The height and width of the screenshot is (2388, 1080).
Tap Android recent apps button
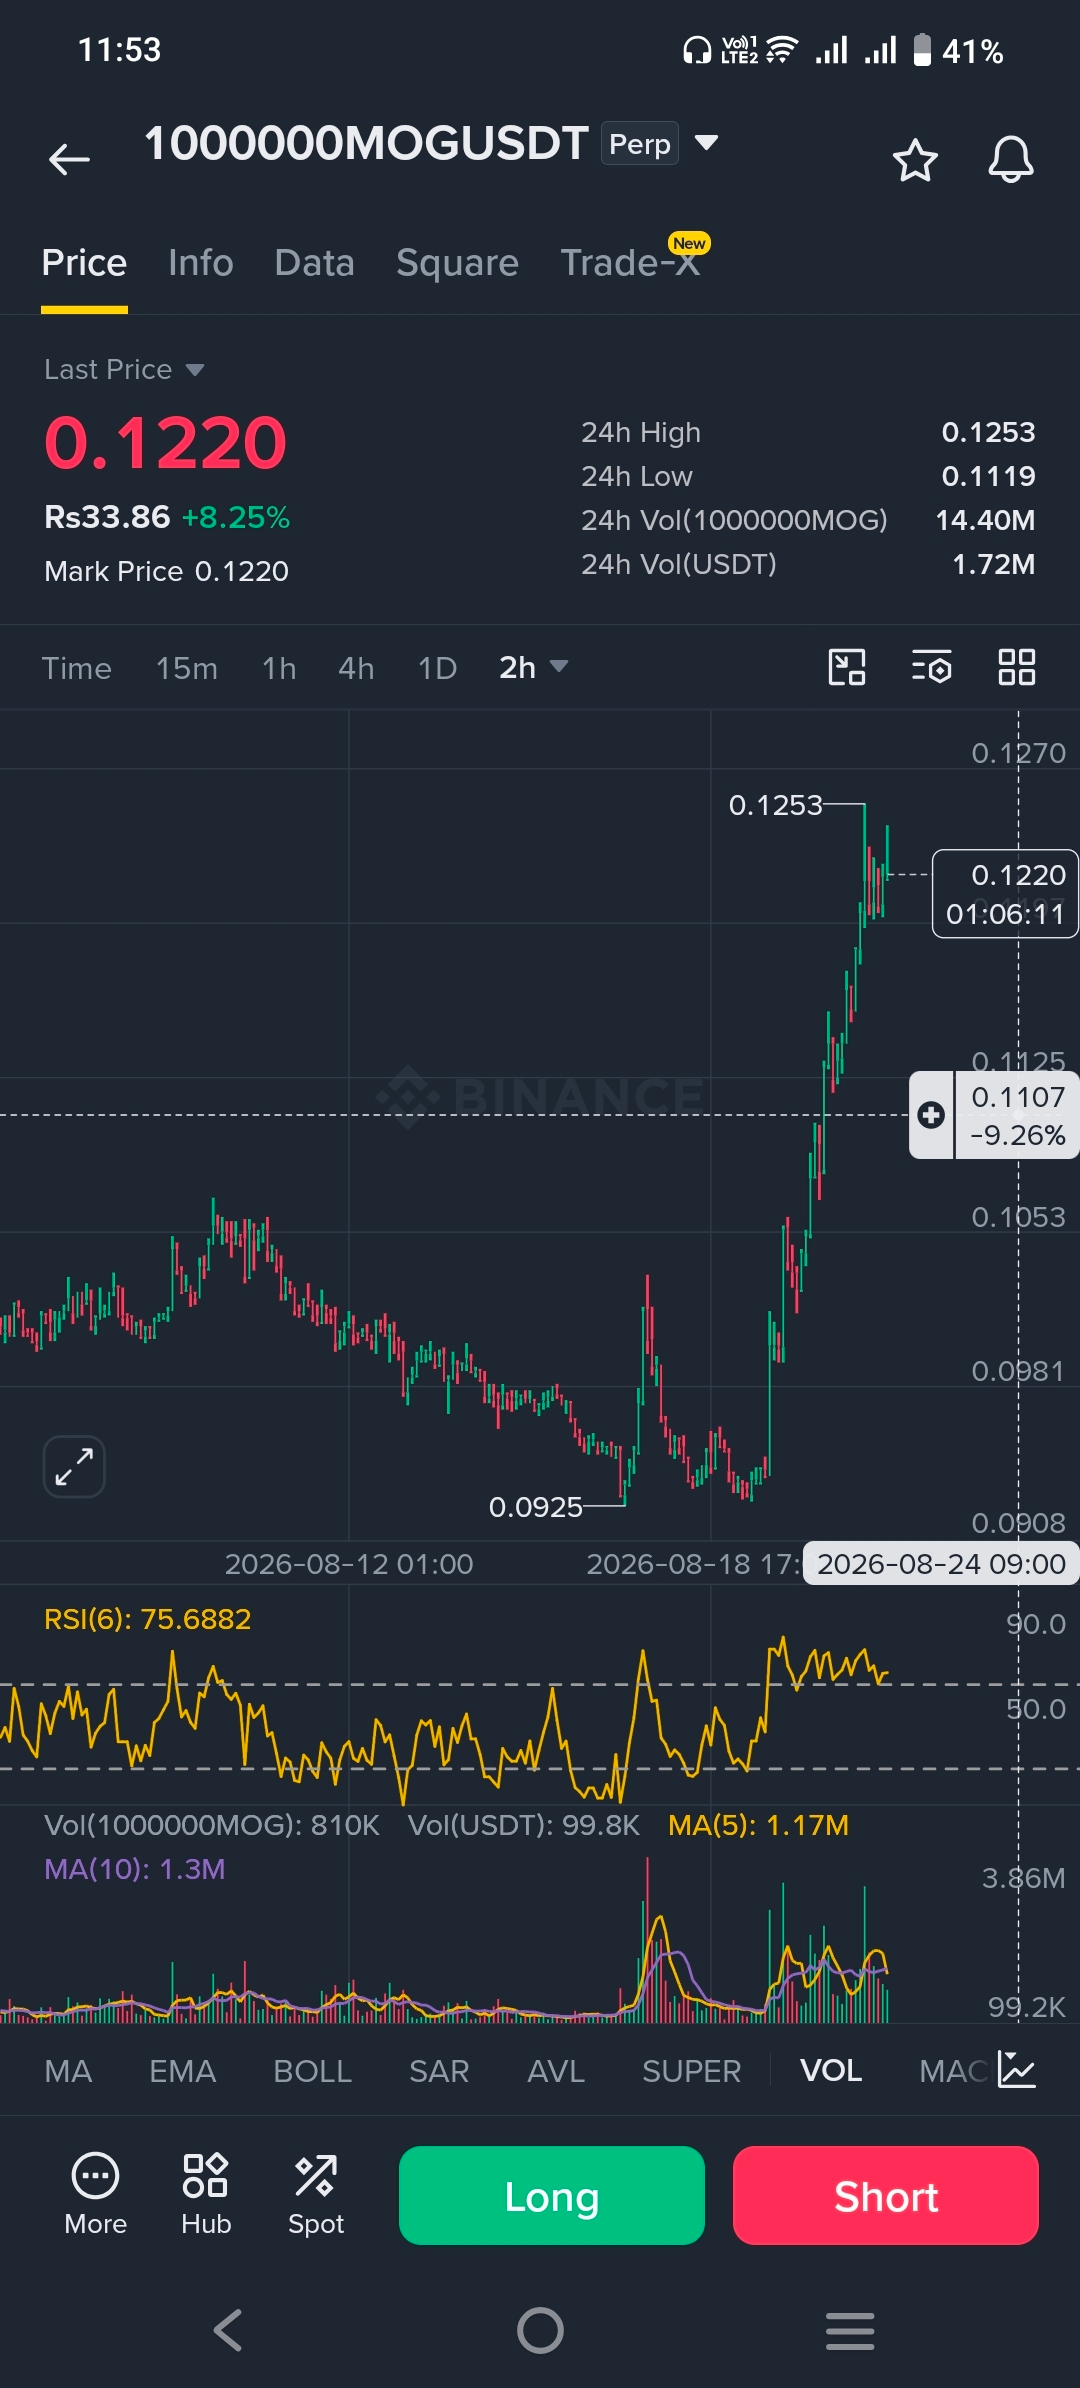pyautogui.click(x=850, y=2330)
